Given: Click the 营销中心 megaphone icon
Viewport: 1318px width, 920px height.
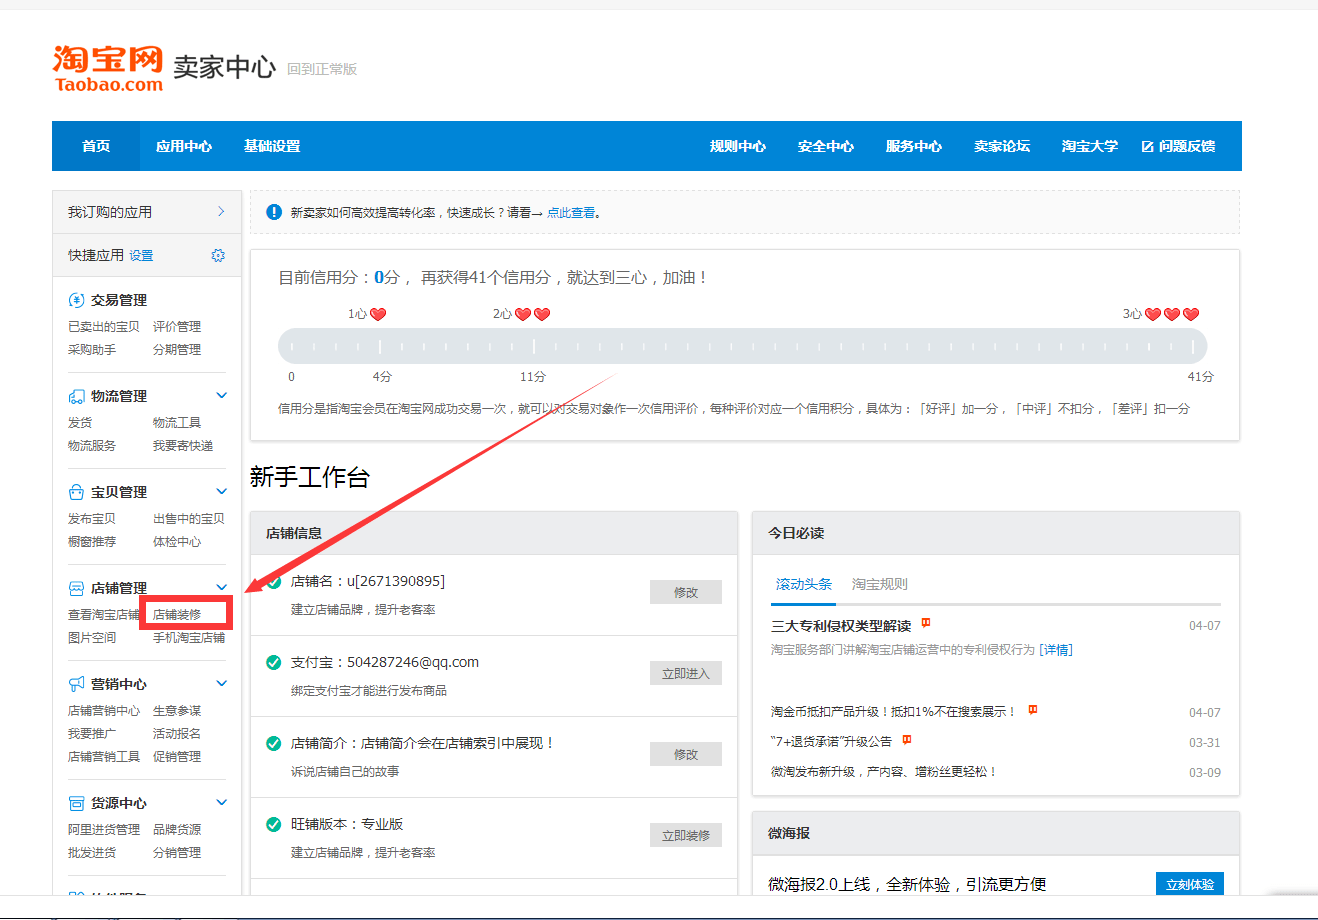Looking at the screenshot, I should [76, 684].
